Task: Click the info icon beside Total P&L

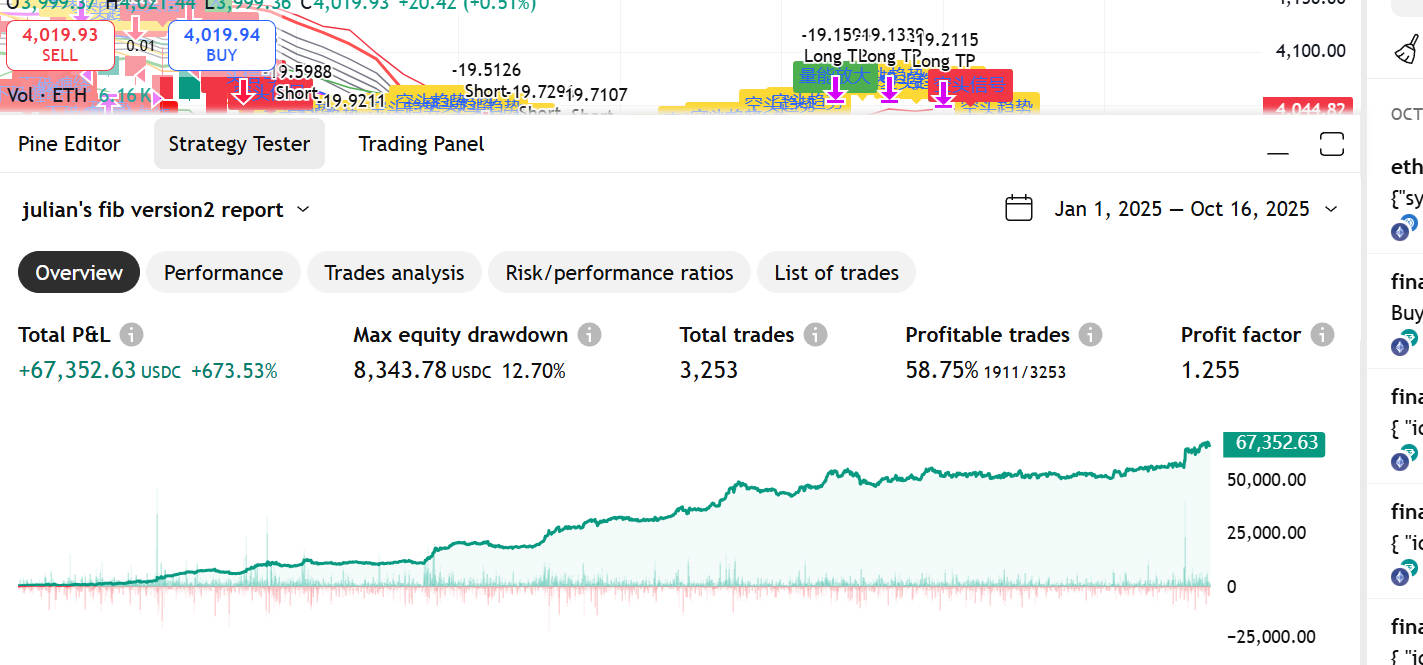Action: pyautogui.click(x=132, y=335)
